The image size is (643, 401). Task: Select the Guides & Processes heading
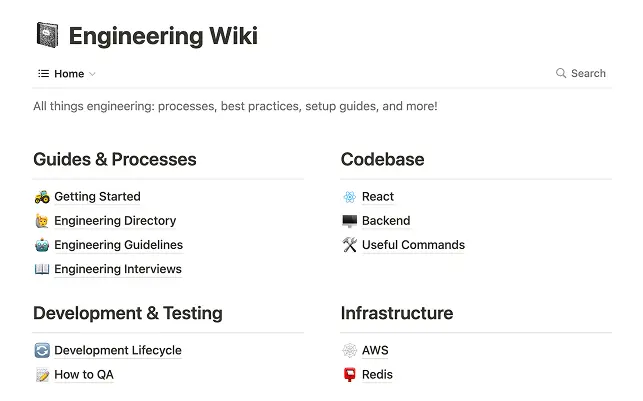(115, 159)
